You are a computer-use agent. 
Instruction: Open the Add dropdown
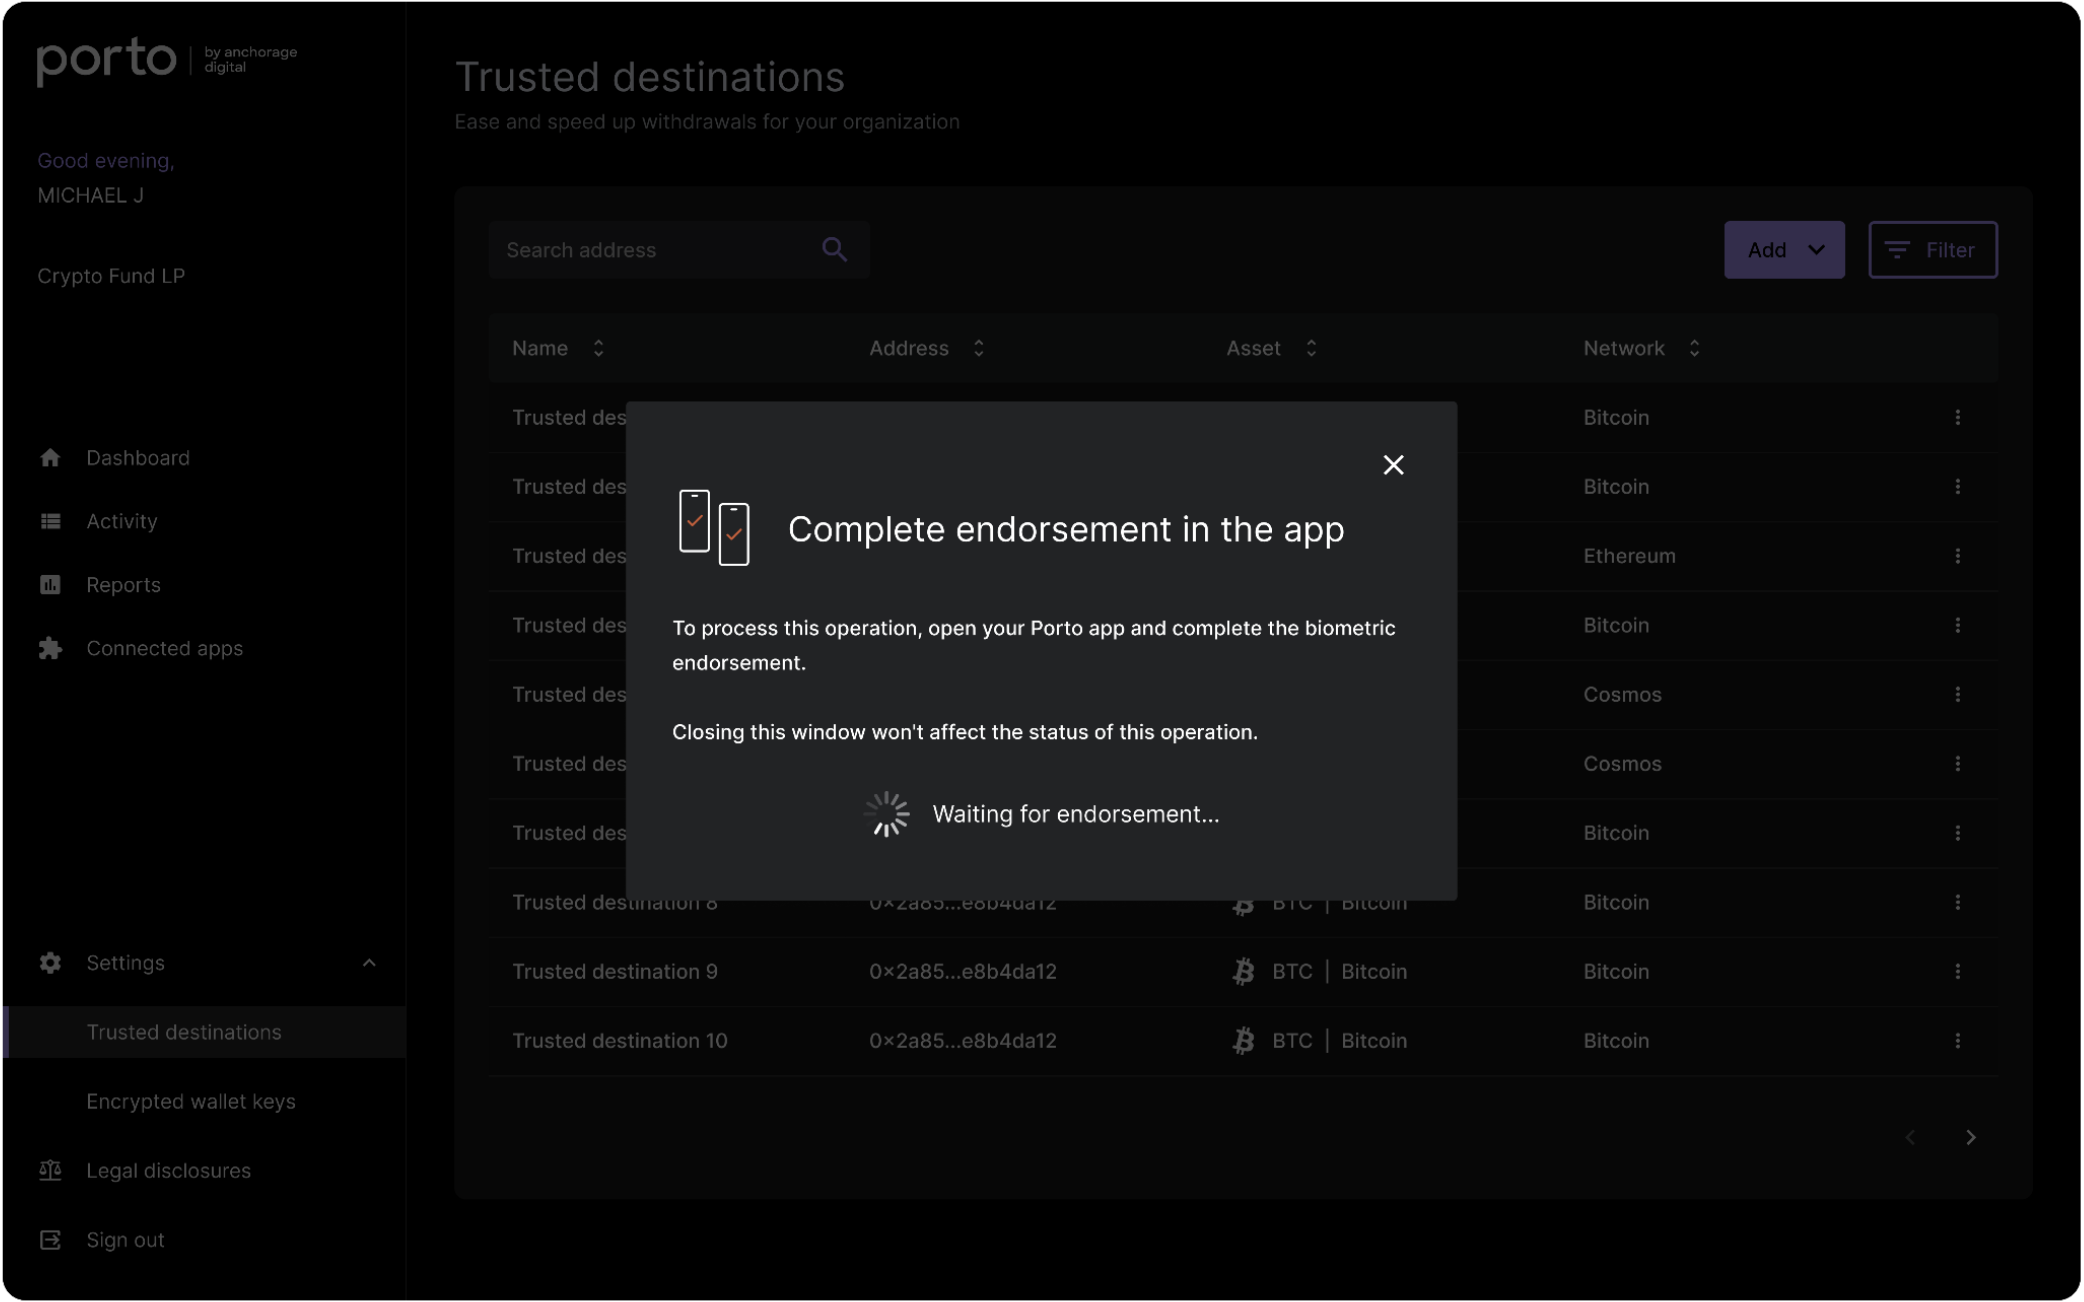point(1783,250)
